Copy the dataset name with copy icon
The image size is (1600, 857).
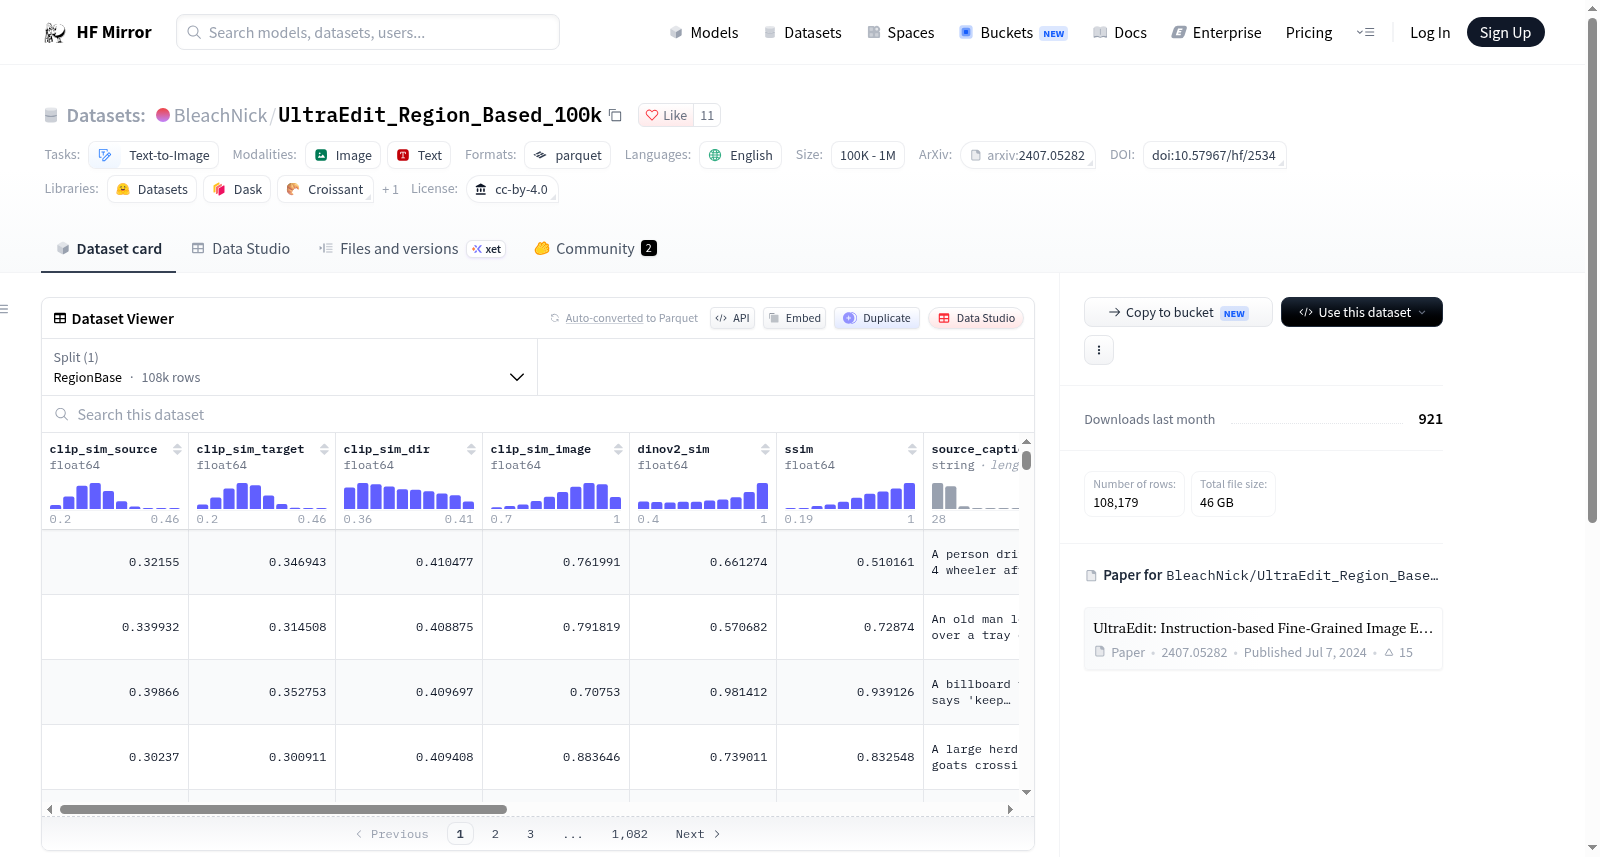click(x=615, y=116)
